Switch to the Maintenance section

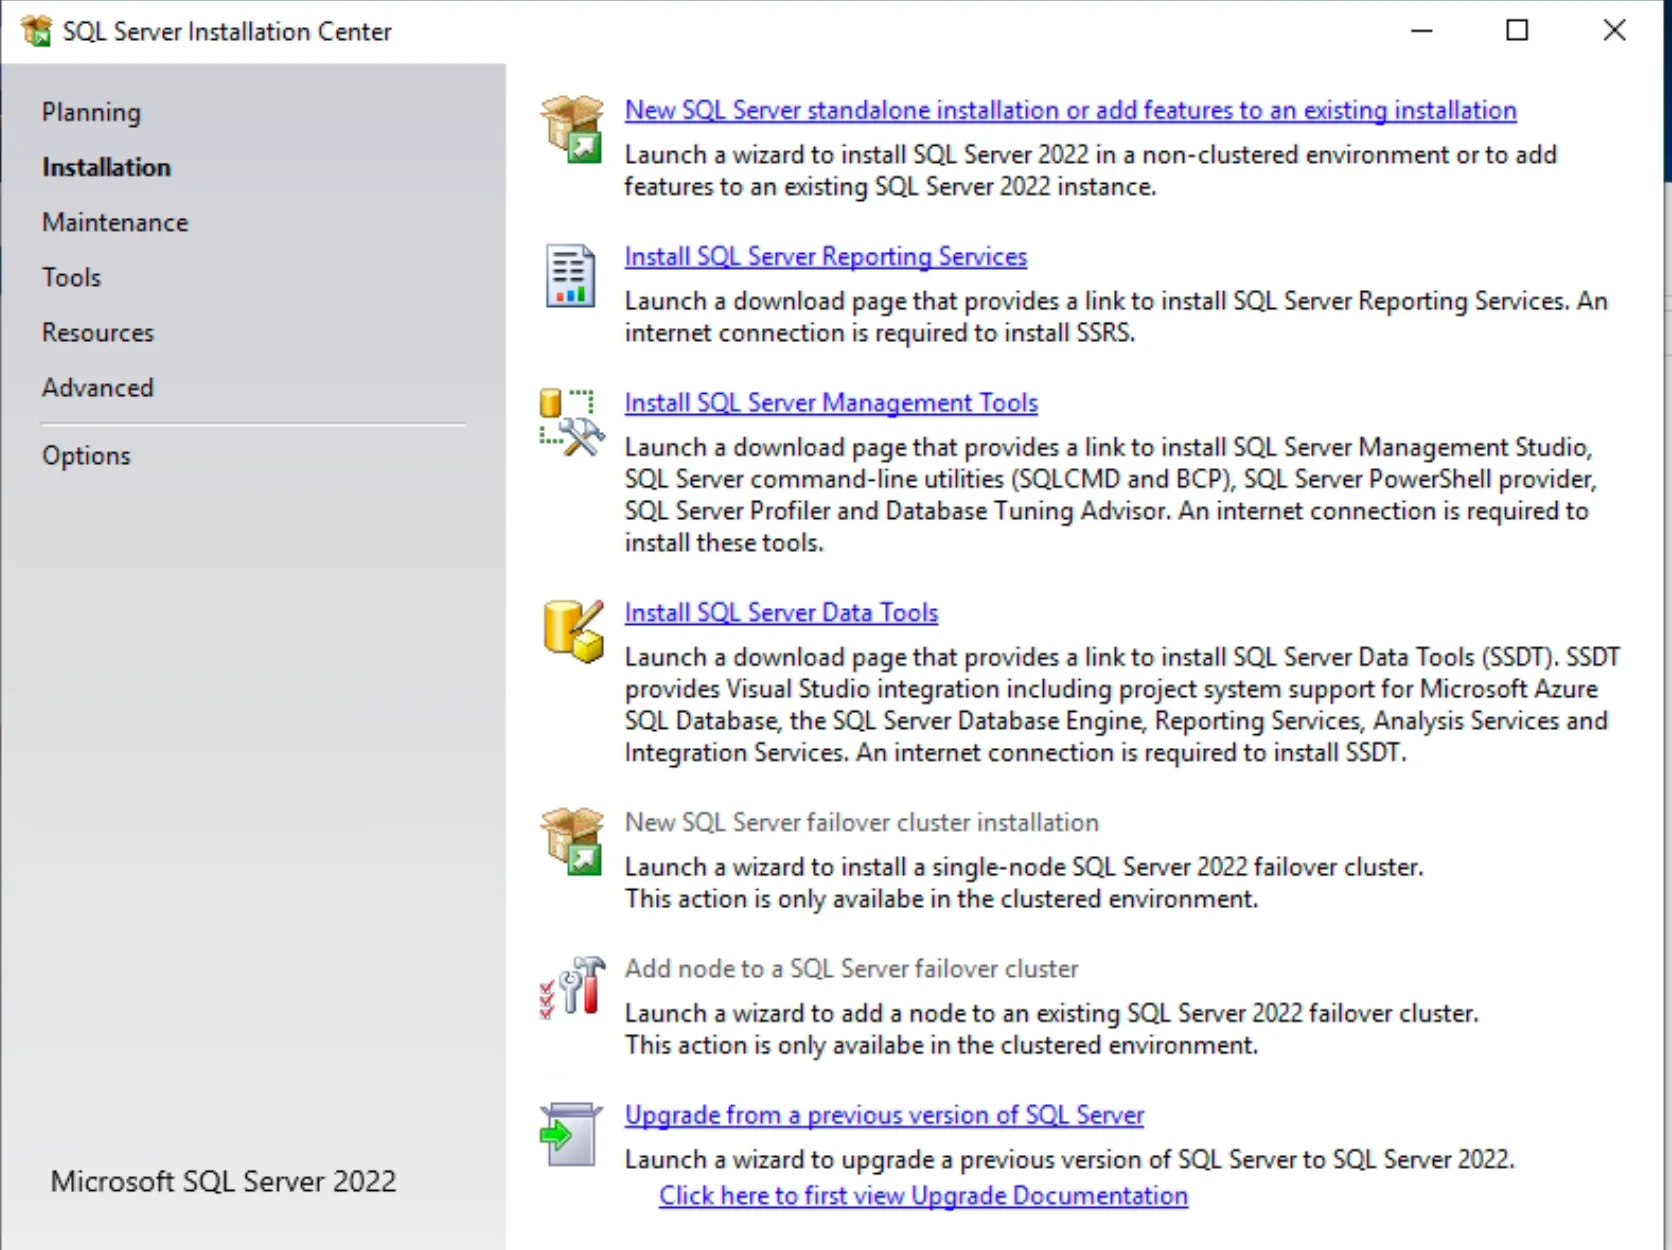click(x=115, y=222)
